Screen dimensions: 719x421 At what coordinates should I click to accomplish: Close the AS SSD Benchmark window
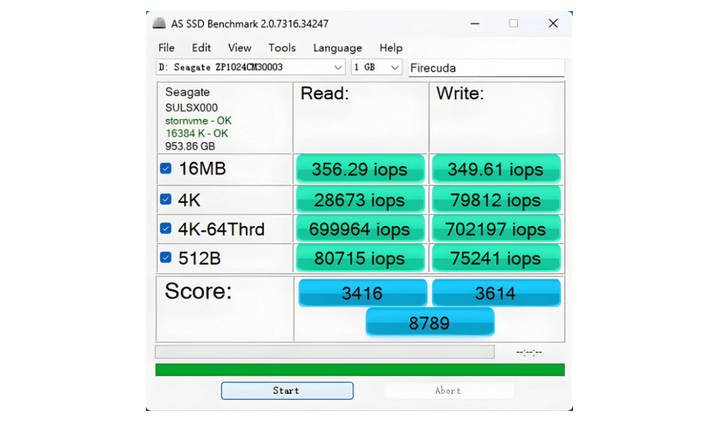tap(553, 23)
